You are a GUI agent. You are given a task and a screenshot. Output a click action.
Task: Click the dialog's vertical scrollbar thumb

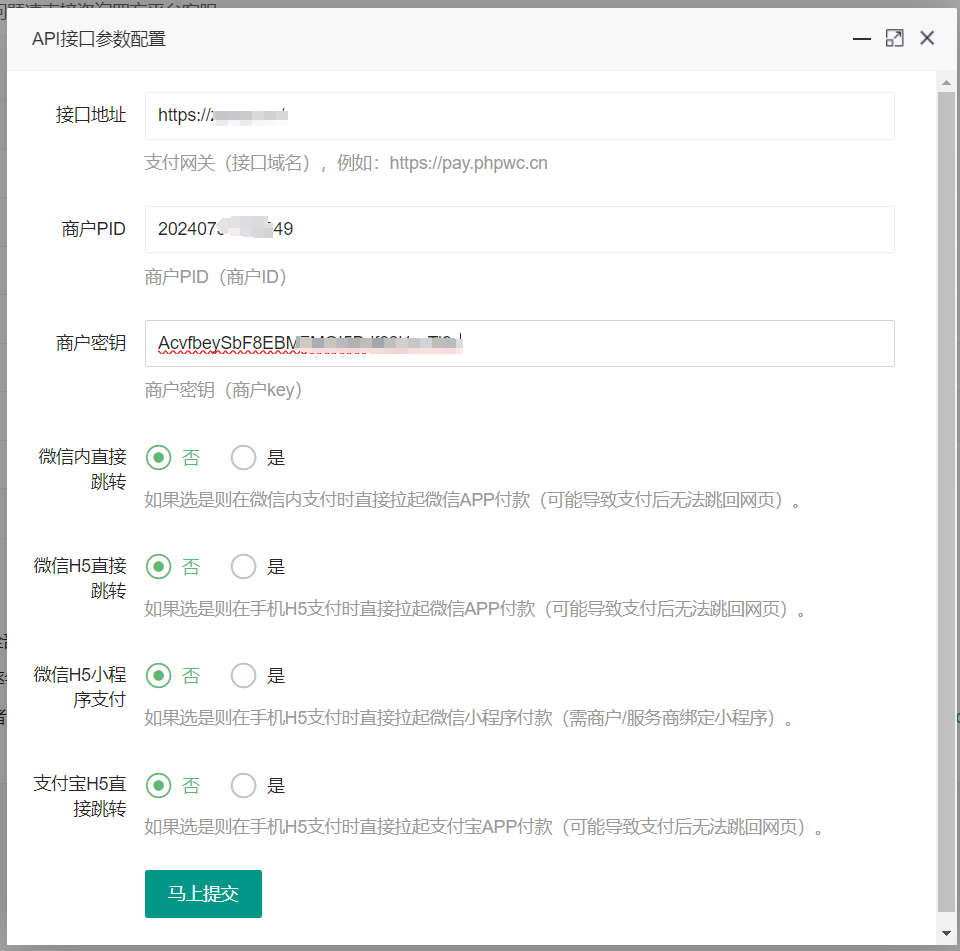[x=946, y=500]
